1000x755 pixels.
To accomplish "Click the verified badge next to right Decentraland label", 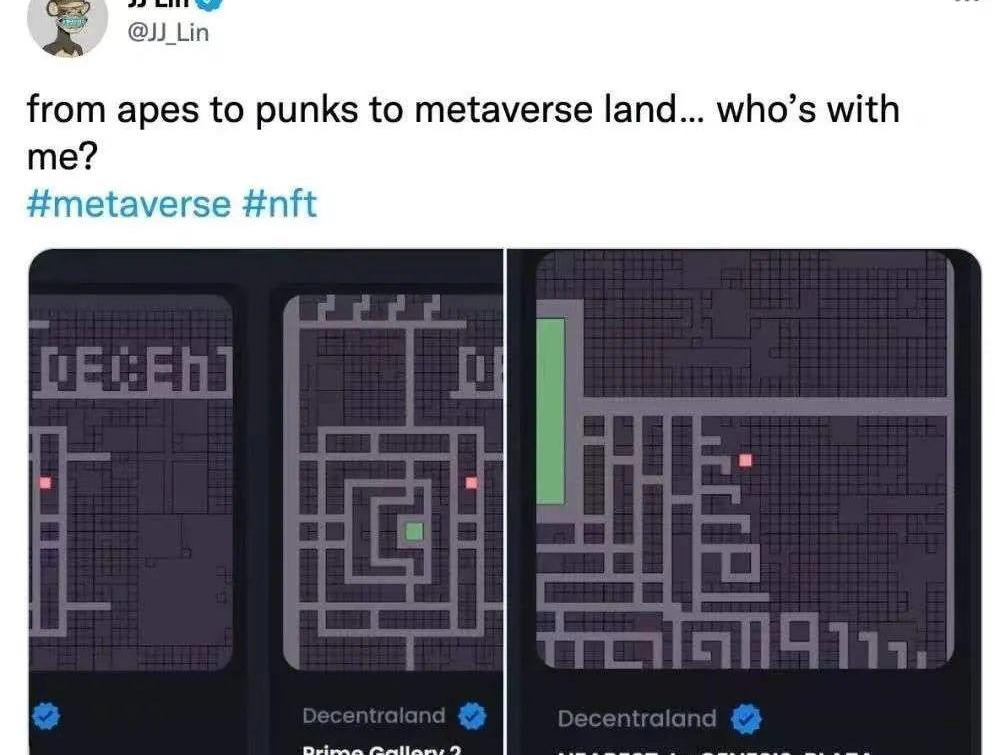I will (746, 719).
